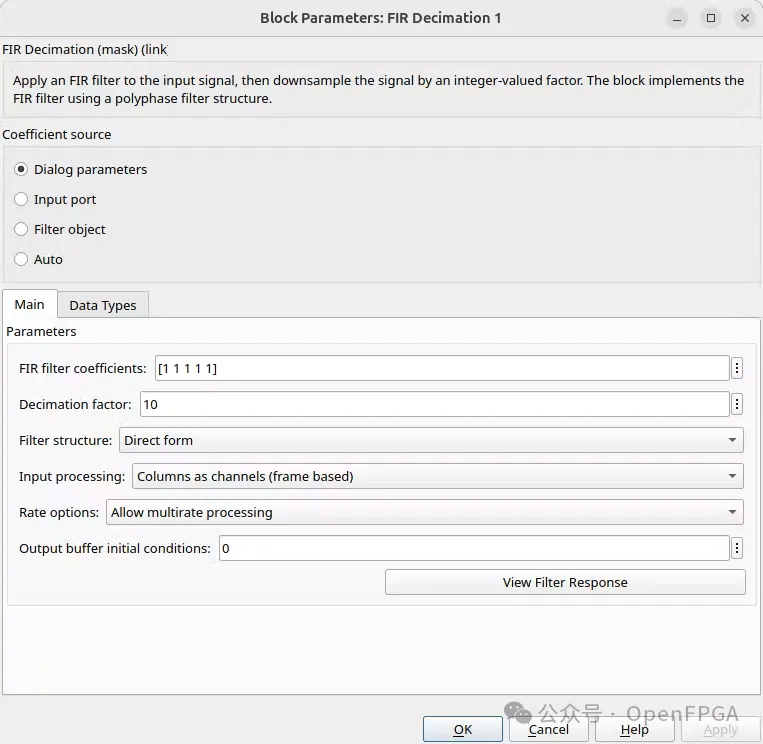Open Help for this block

click(634, 730)
